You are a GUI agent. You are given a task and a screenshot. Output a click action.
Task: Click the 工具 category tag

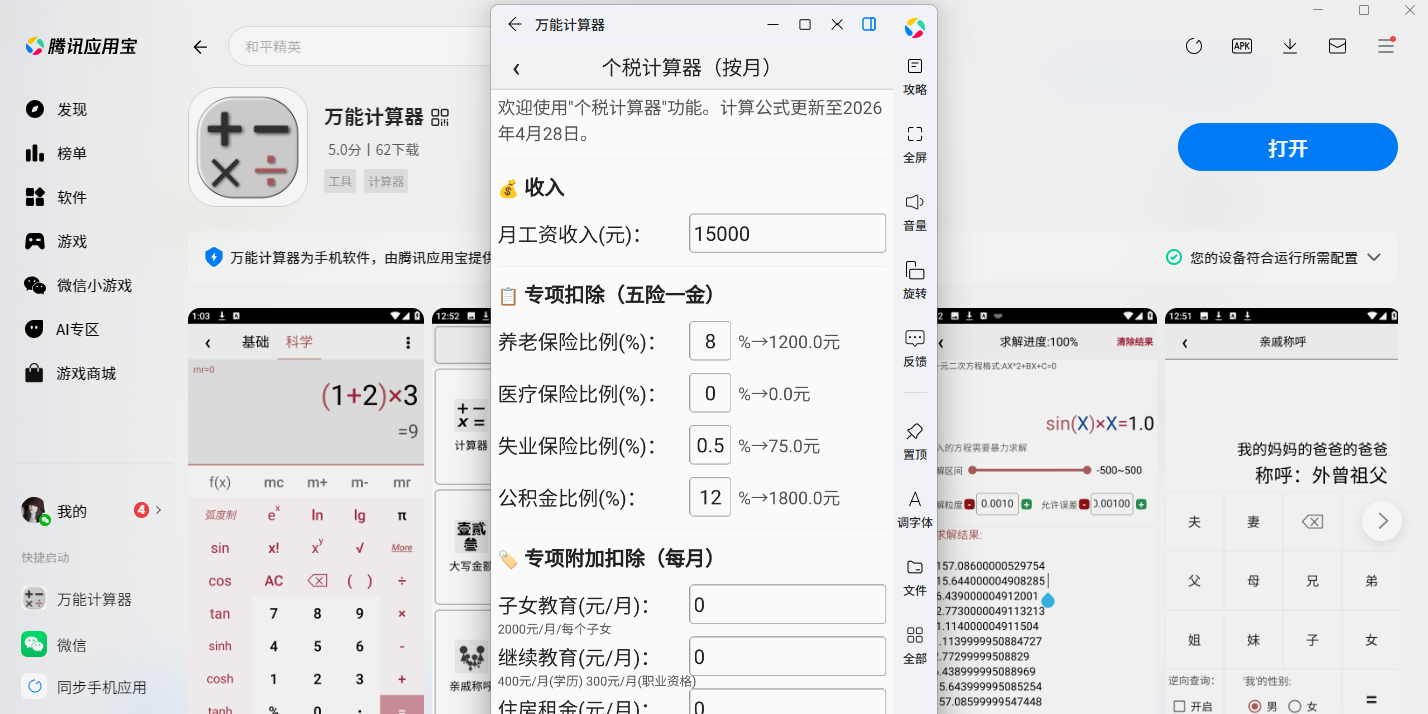(x=340, y=182)
